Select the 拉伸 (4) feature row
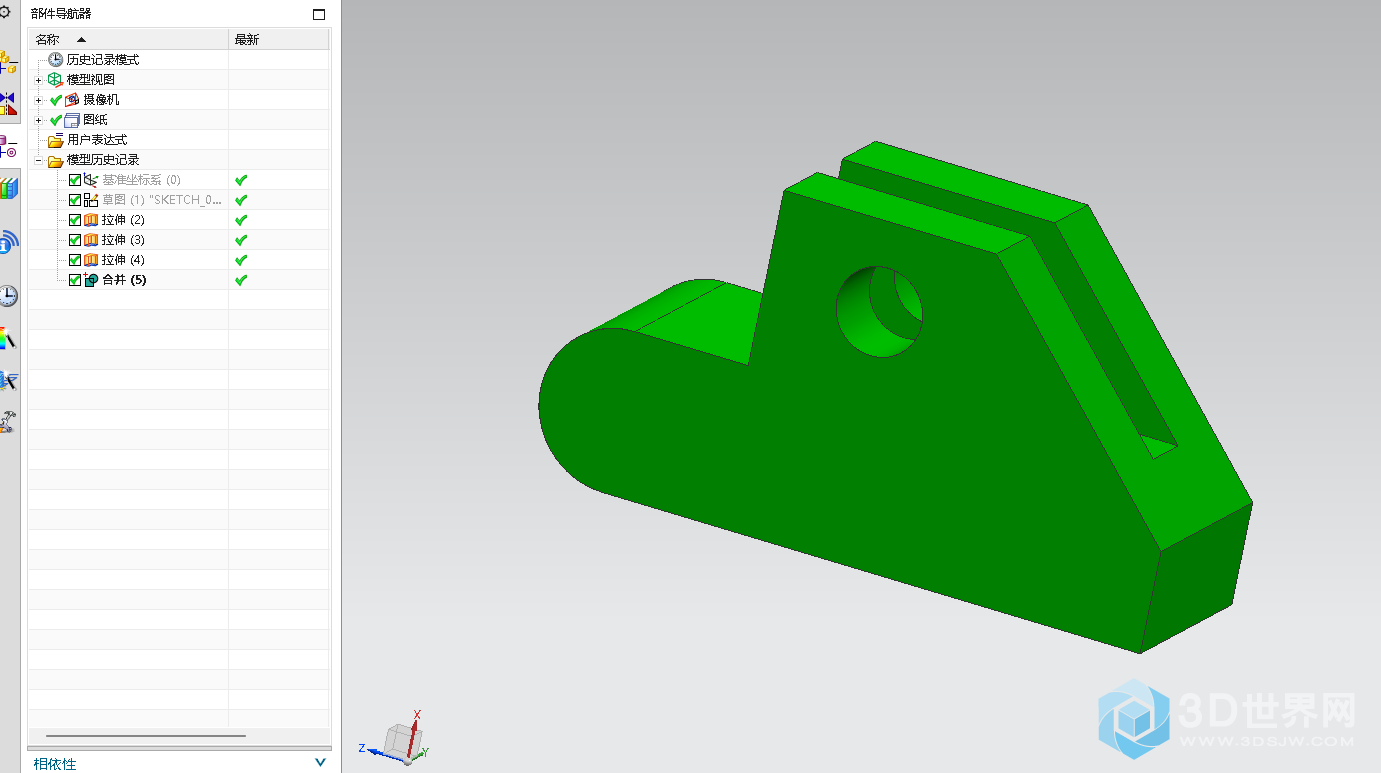This screenshot has height=773, width=1381. [123, 260]
